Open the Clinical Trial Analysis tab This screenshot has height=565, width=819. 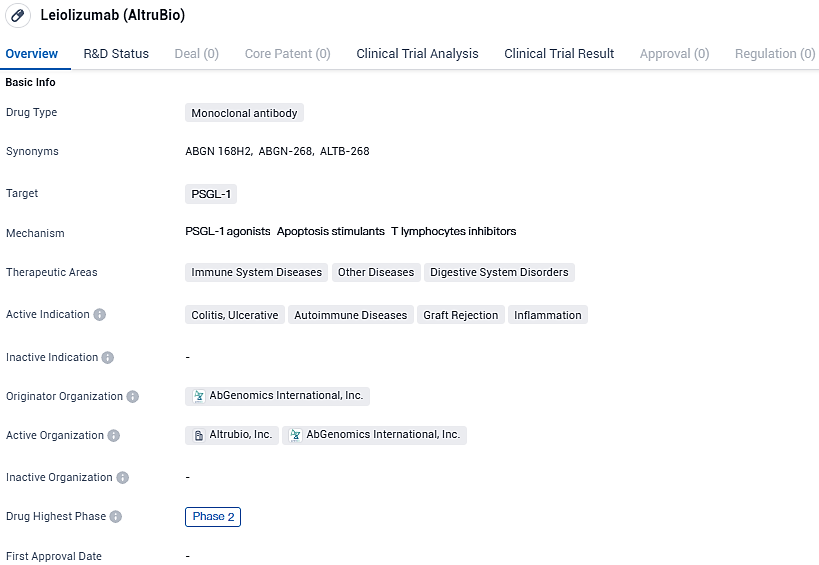(x=417, y=54)
